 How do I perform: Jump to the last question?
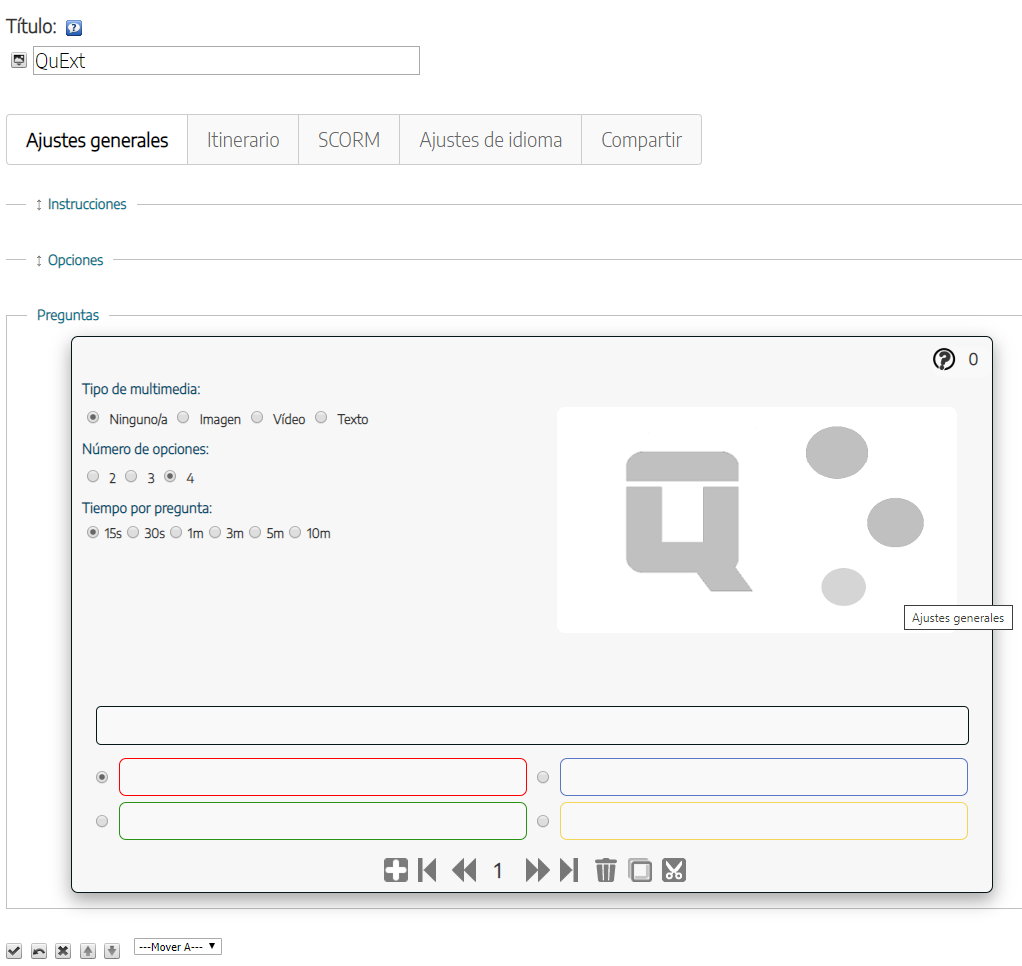coord(569,870)
